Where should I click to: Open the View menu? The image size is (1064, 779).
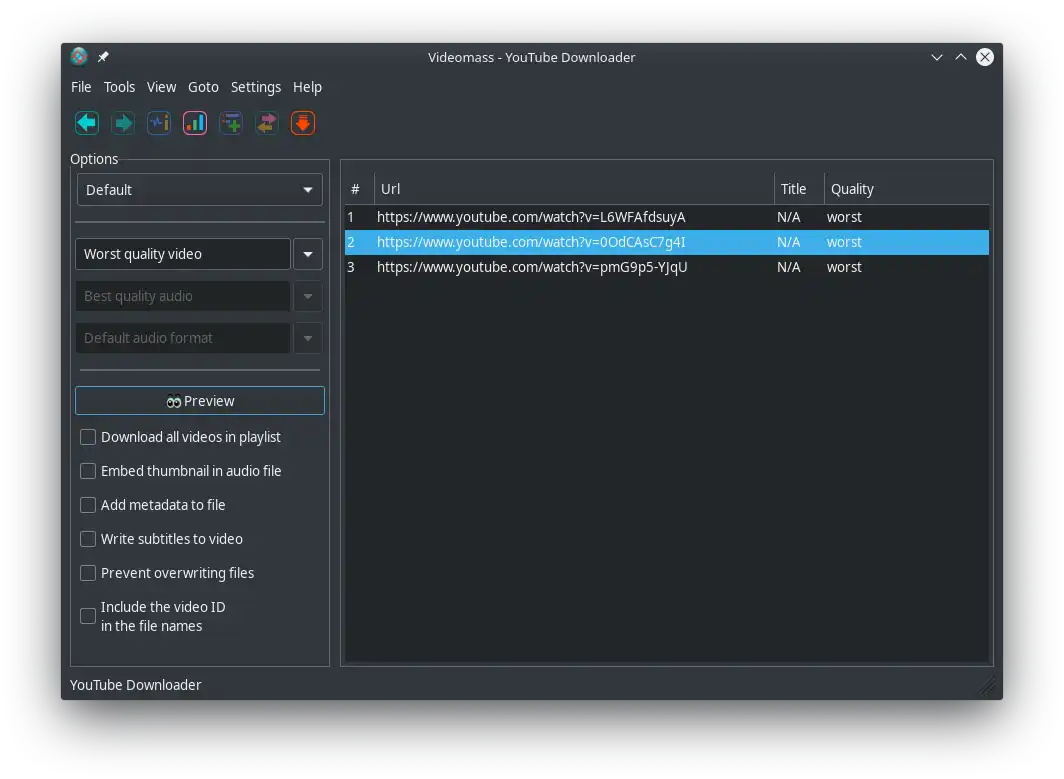(x=162, y=87)
